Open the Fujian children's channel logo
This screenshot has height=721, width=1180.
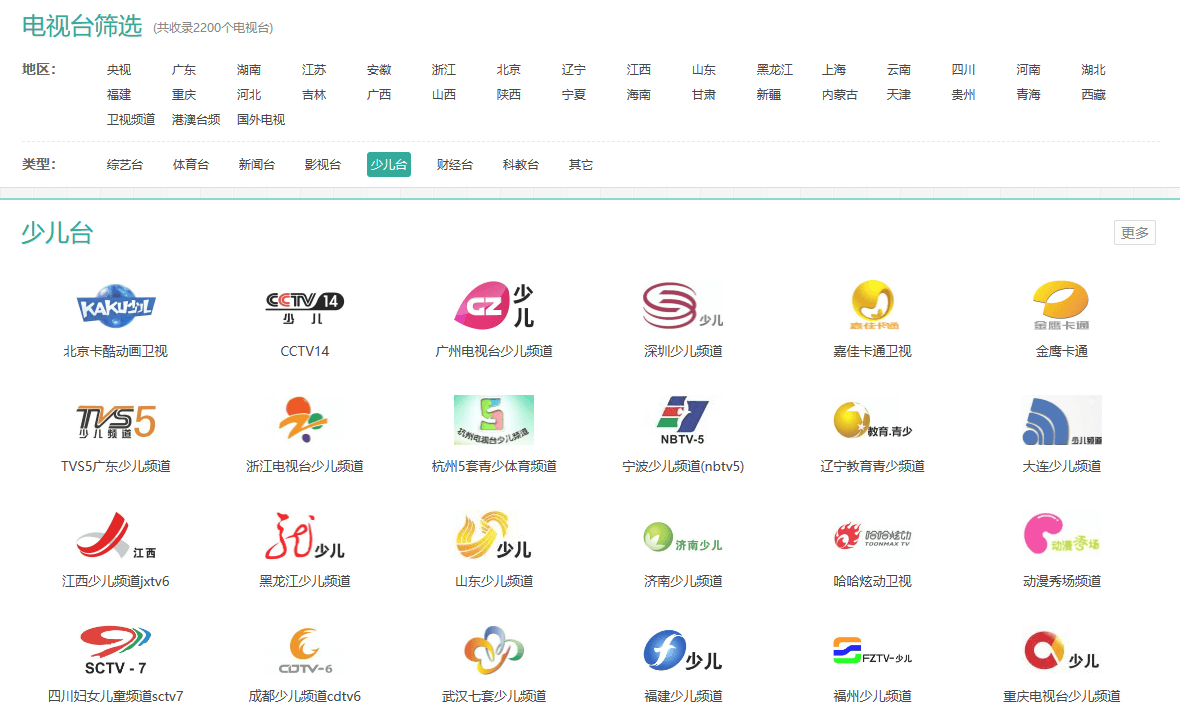(683, 651)
